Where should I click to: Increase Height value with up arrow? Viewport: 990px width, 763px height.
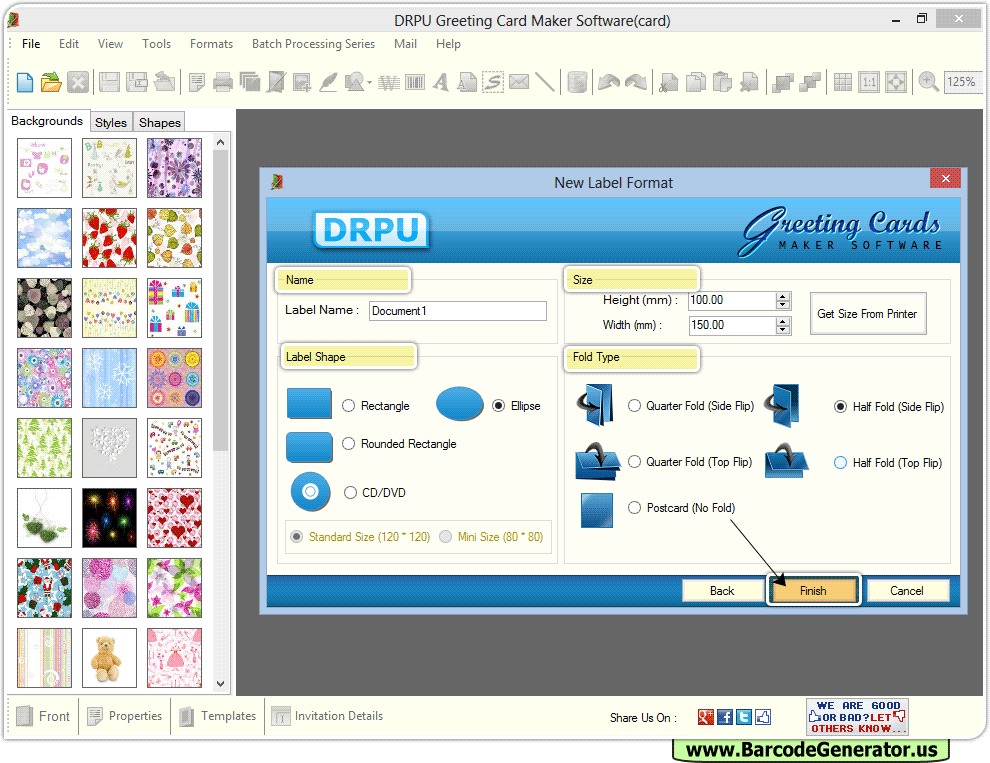click(783, 296)
